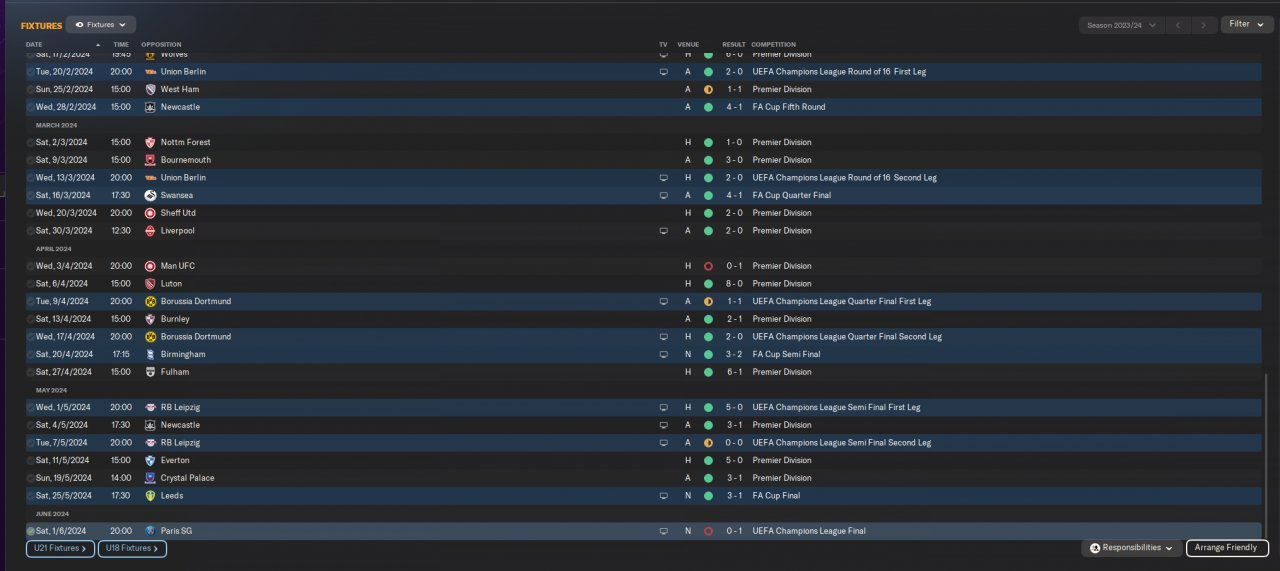This screenshot has height=571, width=1280.
Task: Click the Paris SG club badge
Action: [150, 531]
